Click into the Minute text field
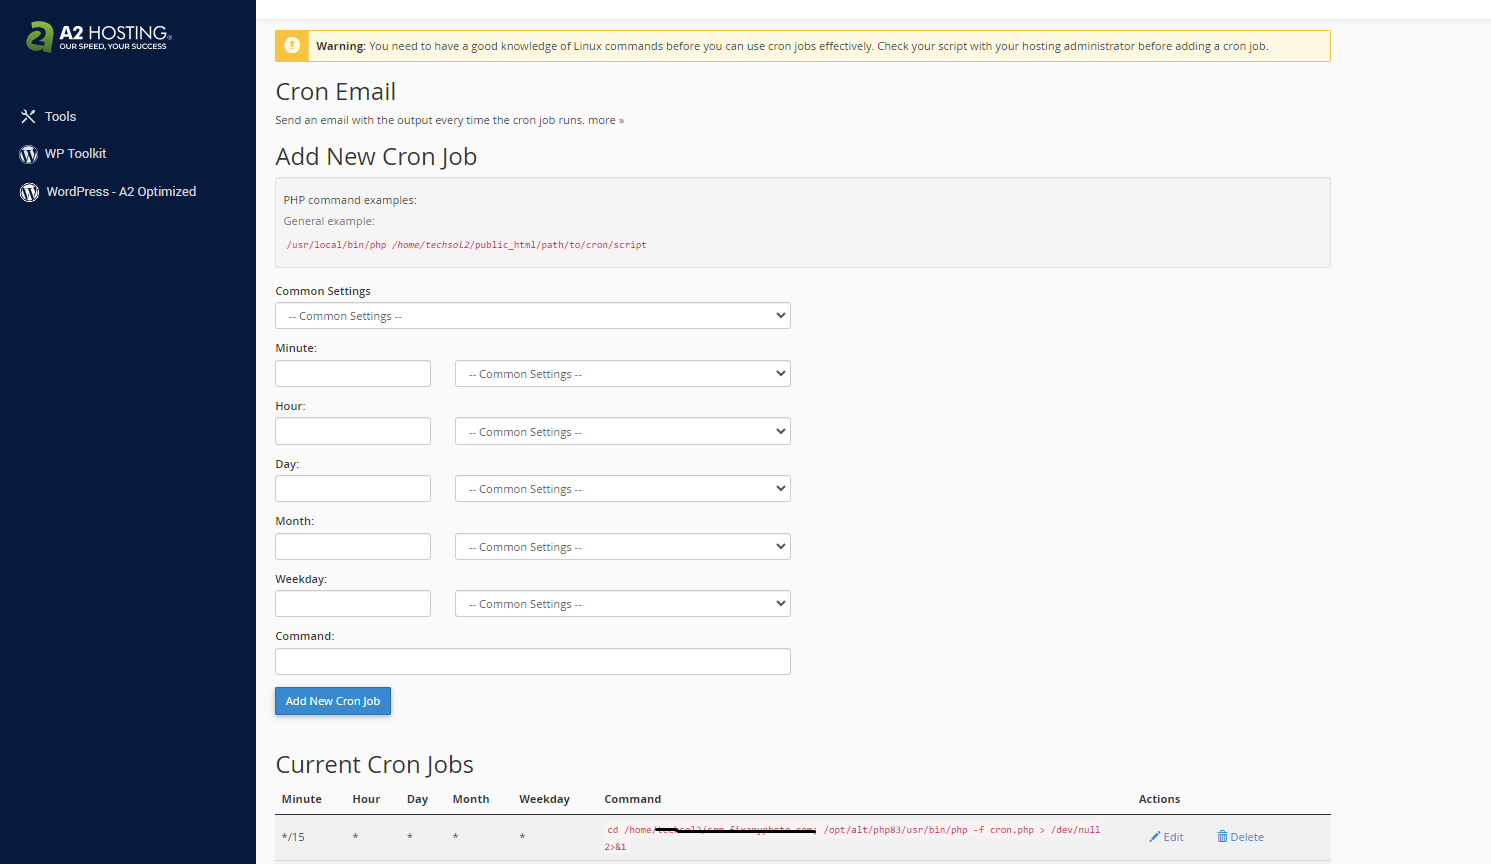This screenshot has height=864, width=1491. [352, 374]
